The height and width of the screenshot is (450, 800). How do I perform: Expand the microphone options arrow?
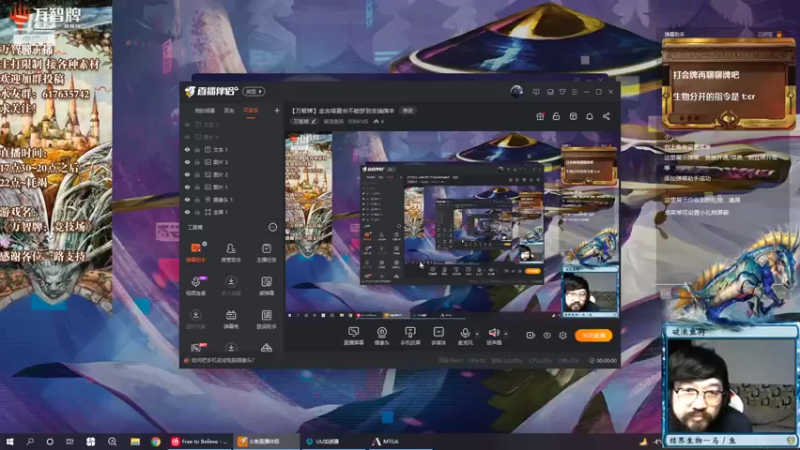477,334
